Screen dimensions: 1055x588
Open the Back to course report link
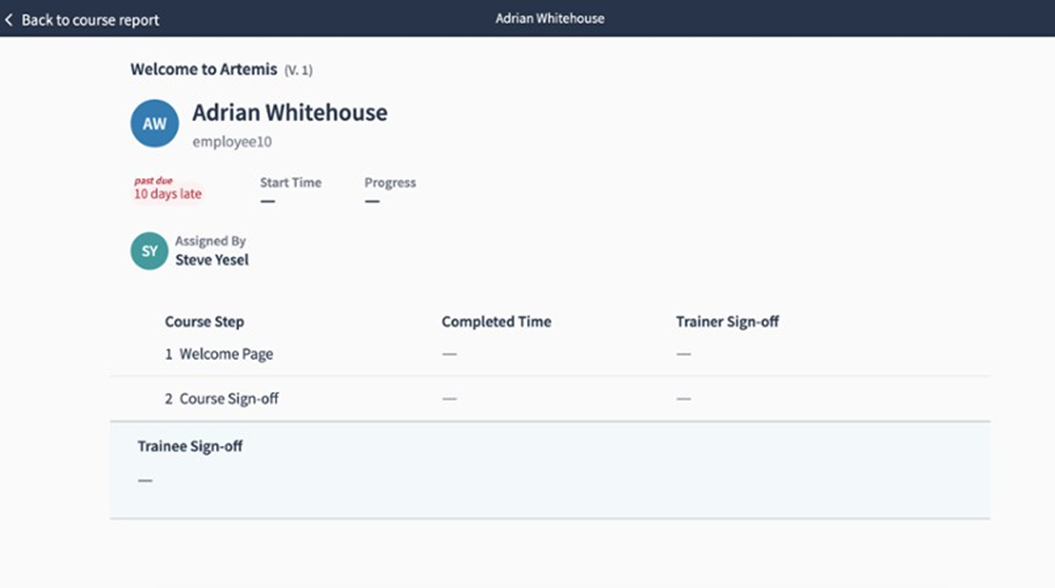coord(90,20)
